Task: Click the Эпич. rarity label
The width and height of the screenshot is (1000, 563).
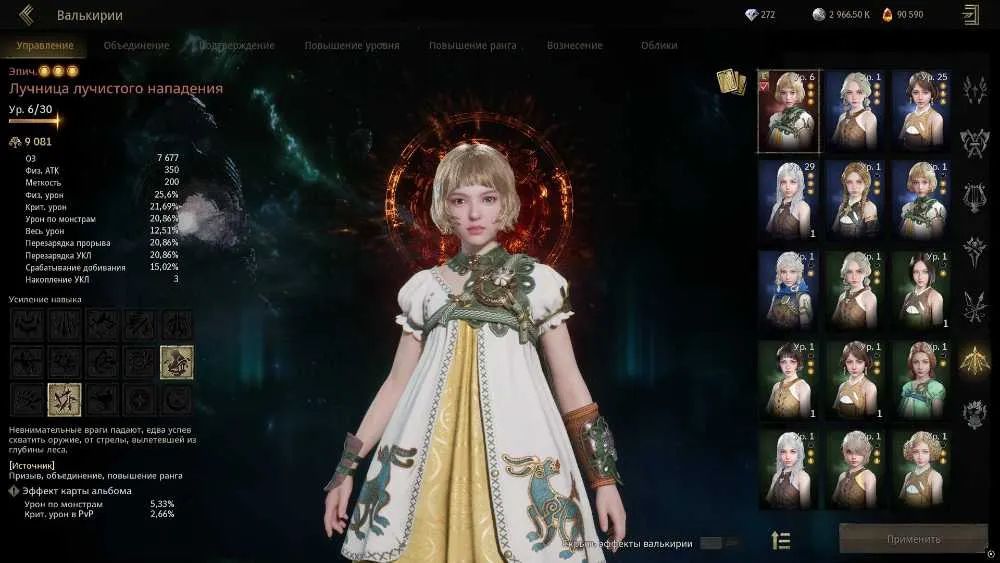Action: 22,71
